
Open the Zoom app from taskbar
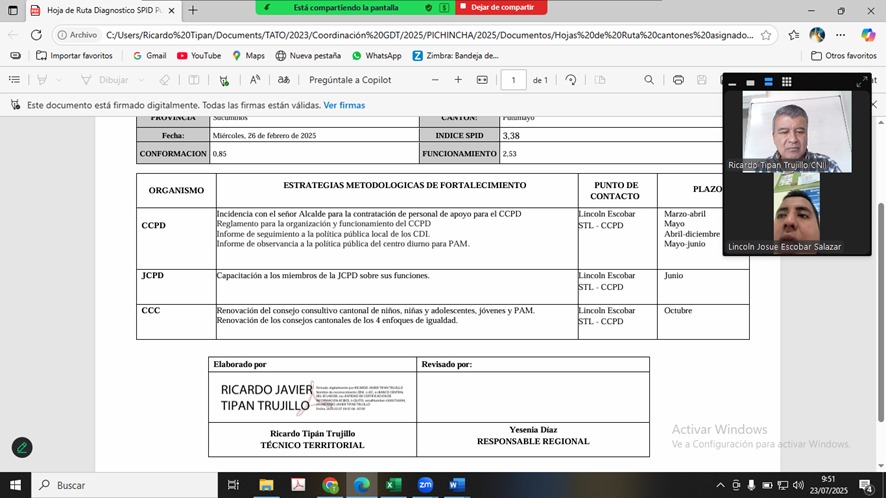[425, 485]
